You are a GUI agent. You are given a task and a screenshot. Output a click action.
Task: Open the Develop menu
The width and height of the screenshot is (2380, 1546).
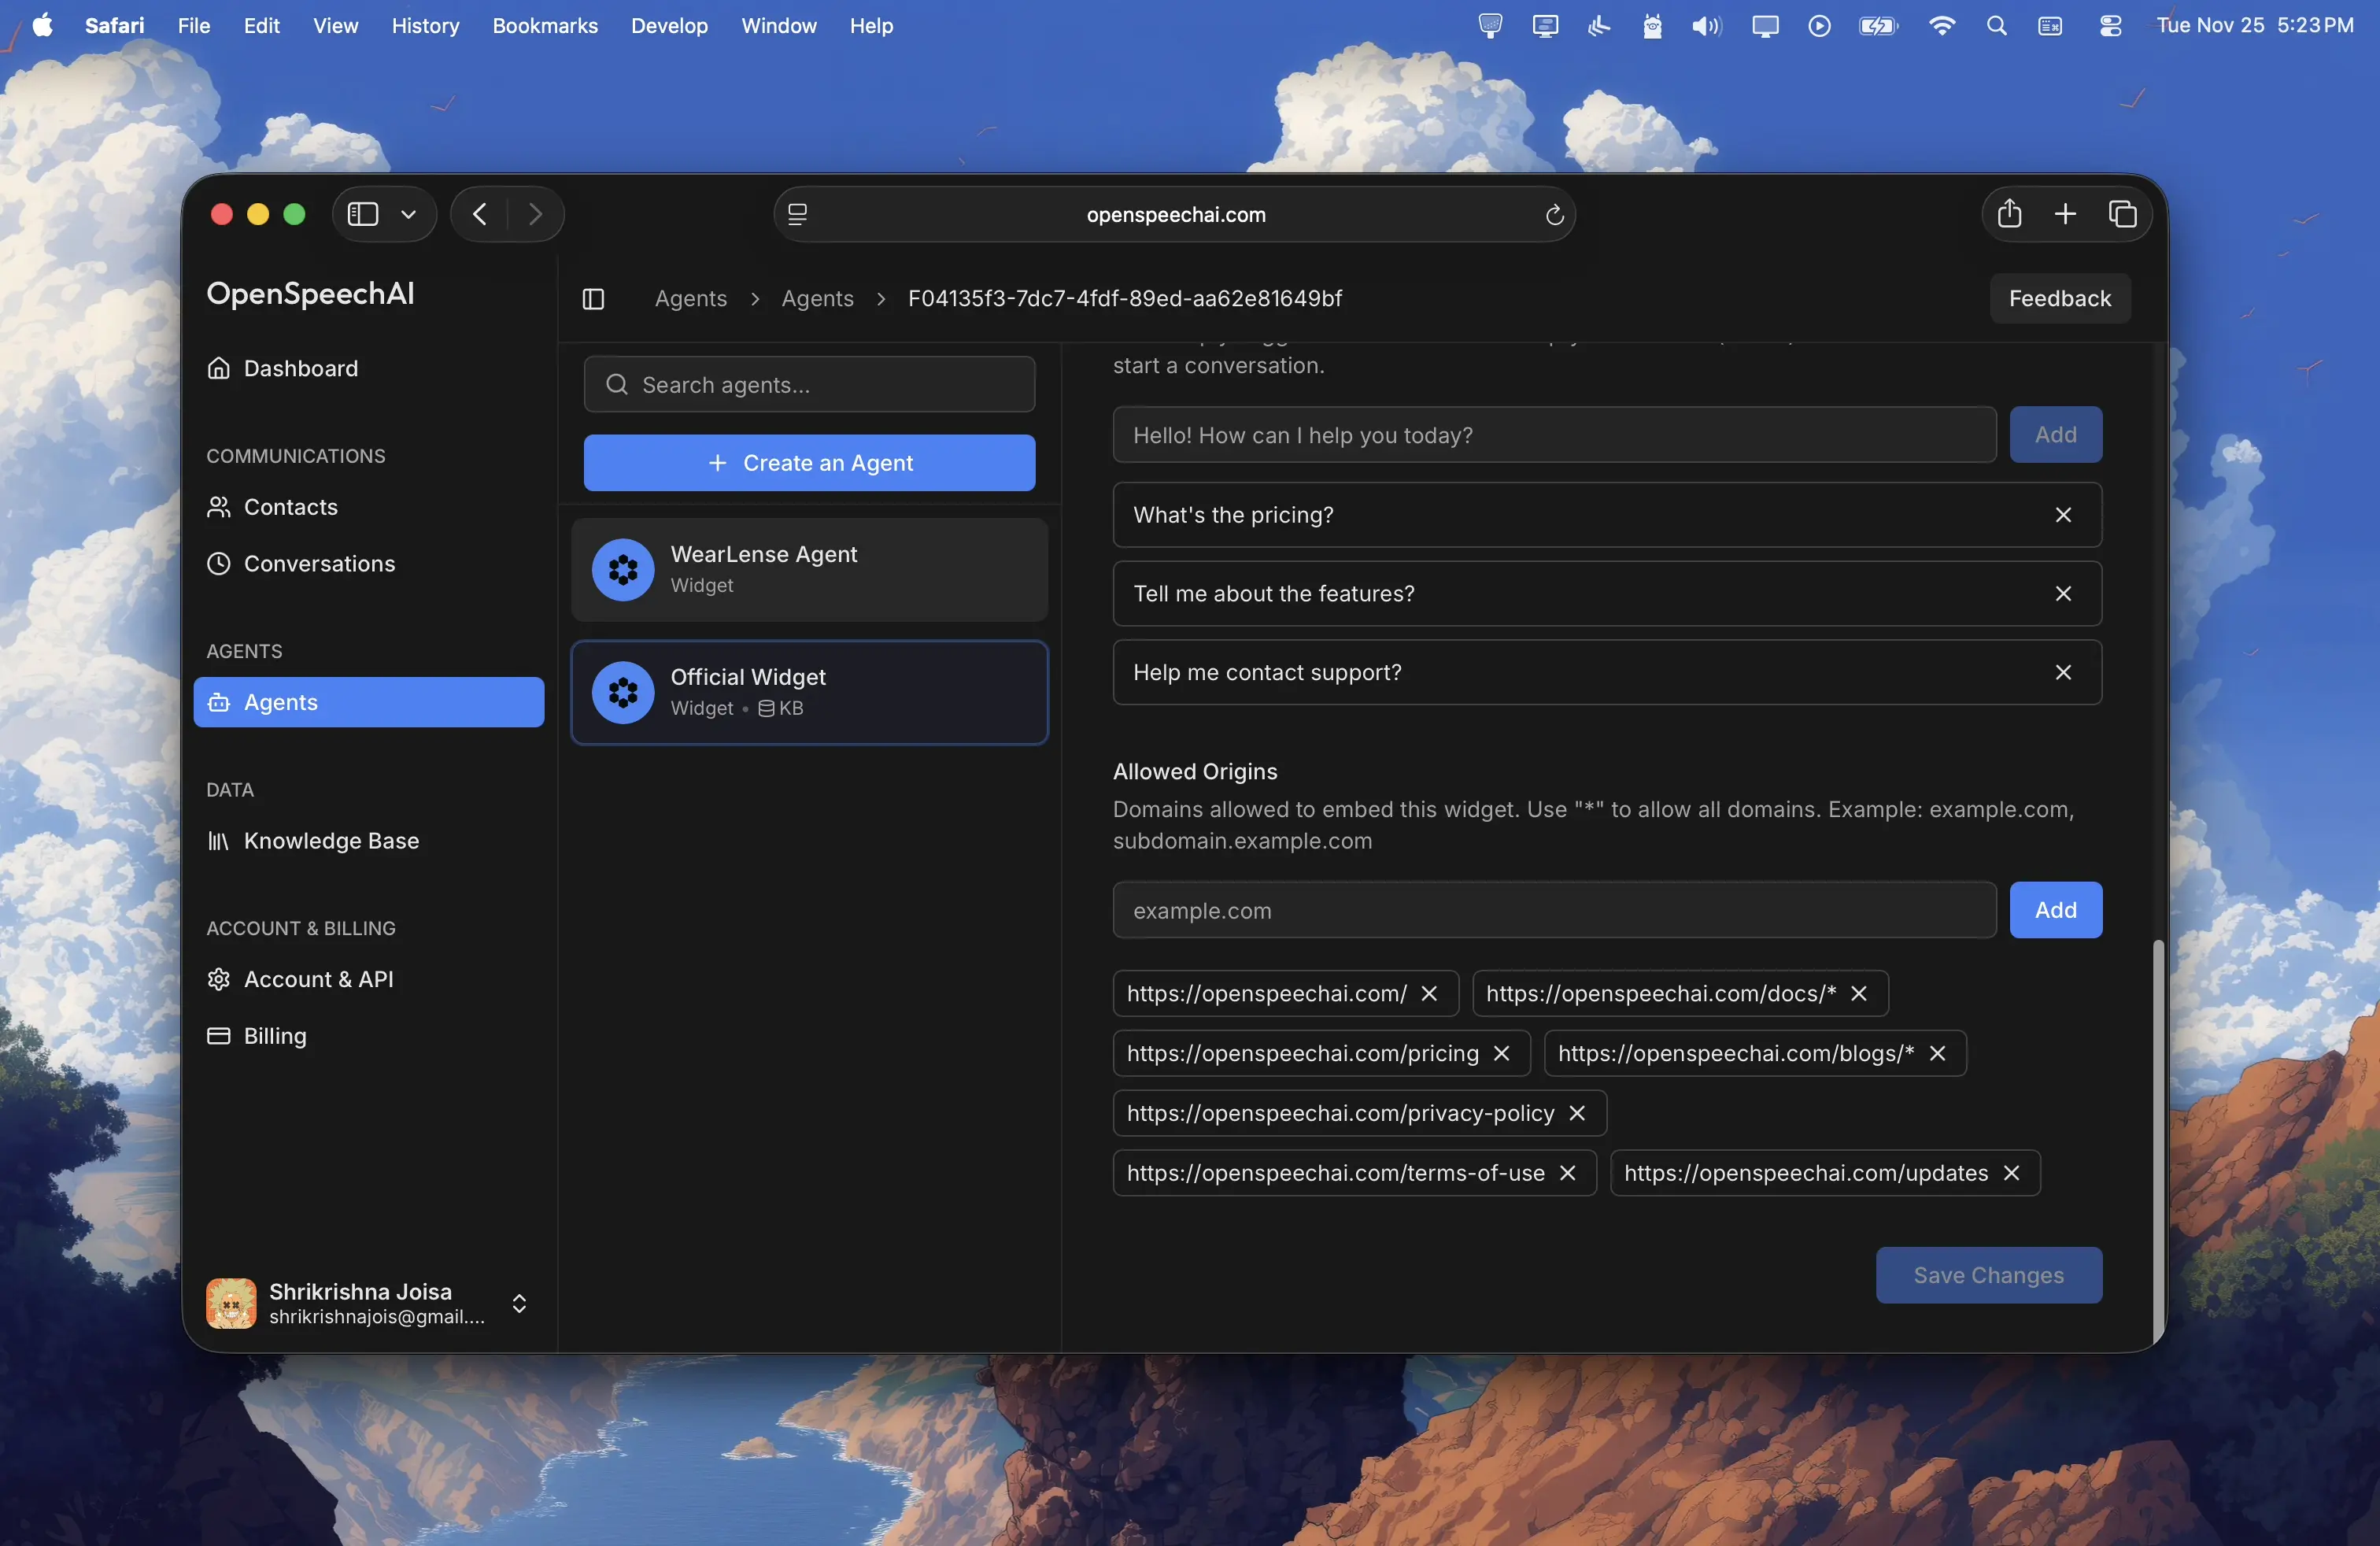click(669, 26)
